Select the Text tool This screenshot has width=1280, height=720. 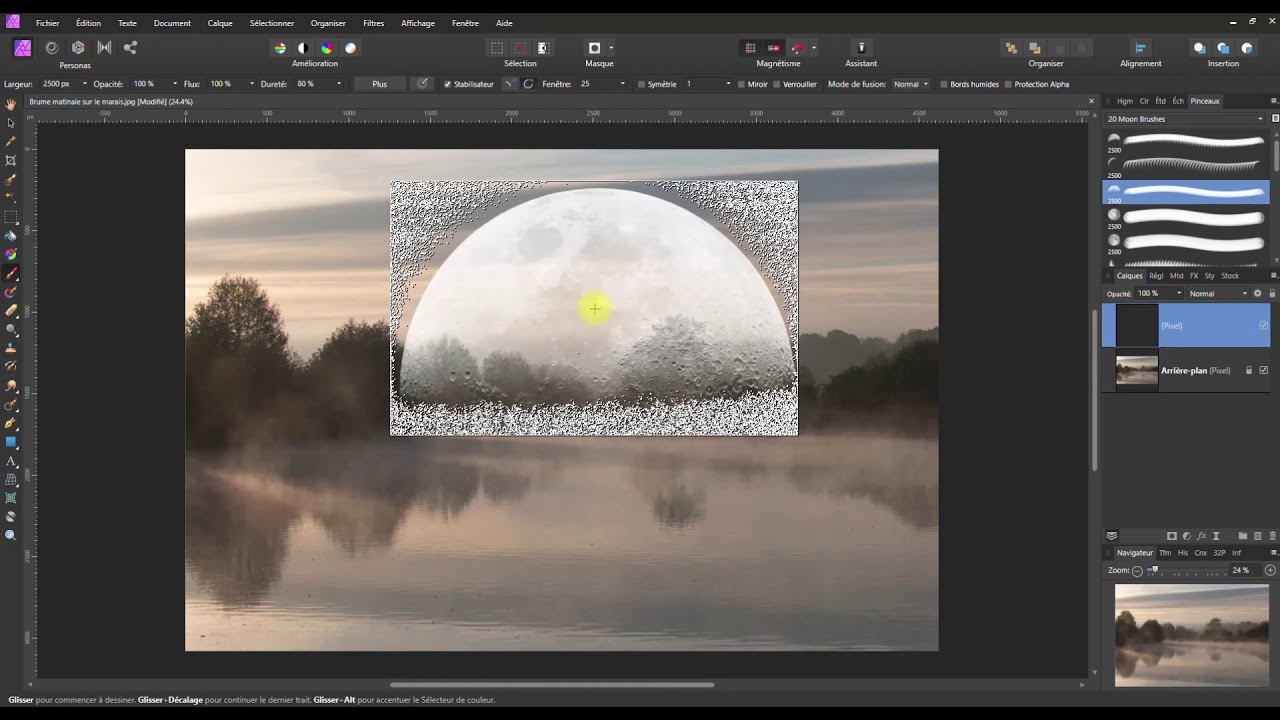[x=11, y=461]
